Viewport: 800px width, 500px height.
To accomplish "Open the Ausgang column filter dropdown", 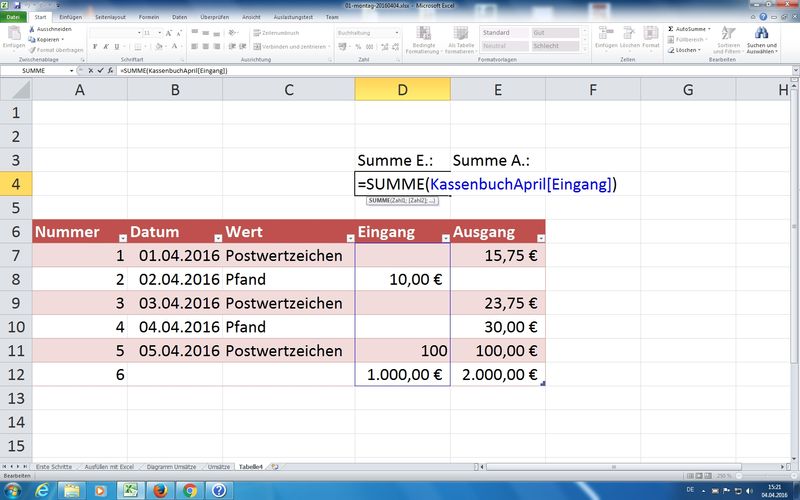I will [537, 238].
